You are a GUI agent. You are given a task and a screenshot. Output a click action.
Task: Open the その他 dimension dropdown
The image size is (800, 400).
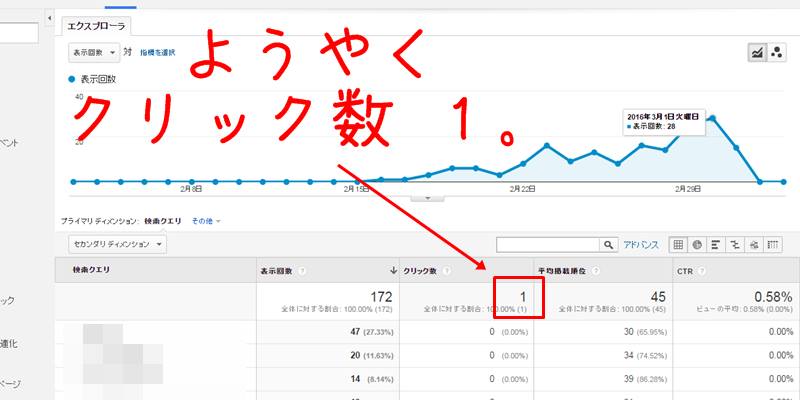[206, 220]
